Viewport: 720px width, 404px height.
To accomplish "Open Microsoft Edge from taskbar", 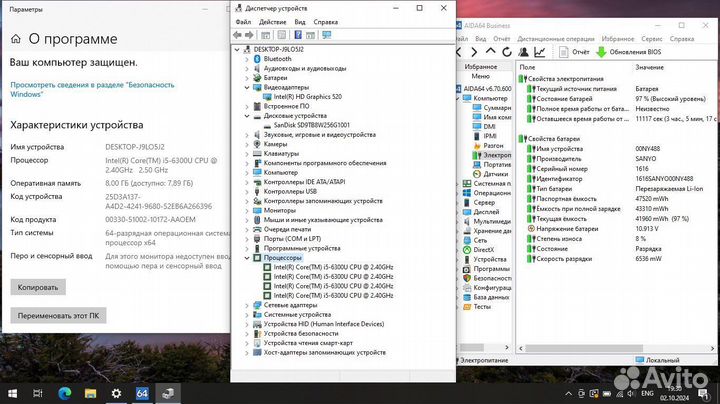I will [65, 393].
